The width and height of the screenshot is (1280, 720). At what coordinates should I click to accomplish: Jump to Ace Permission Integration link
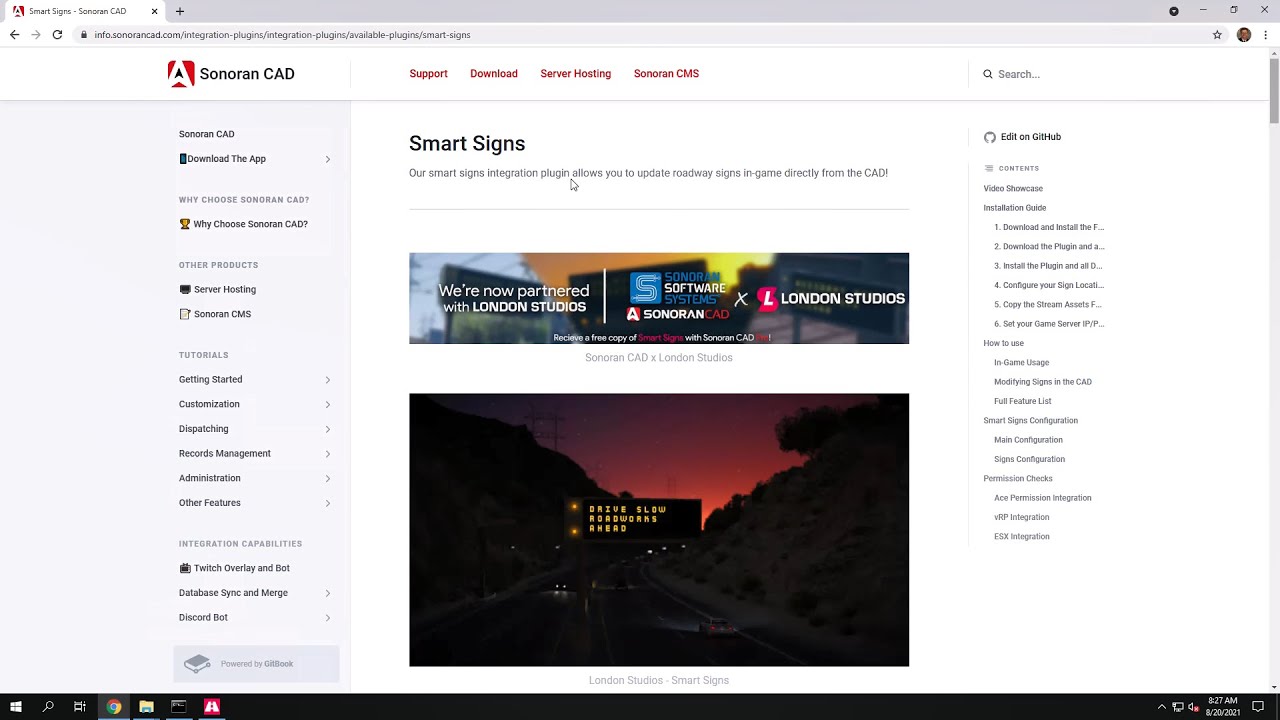tap(1043, 498)
